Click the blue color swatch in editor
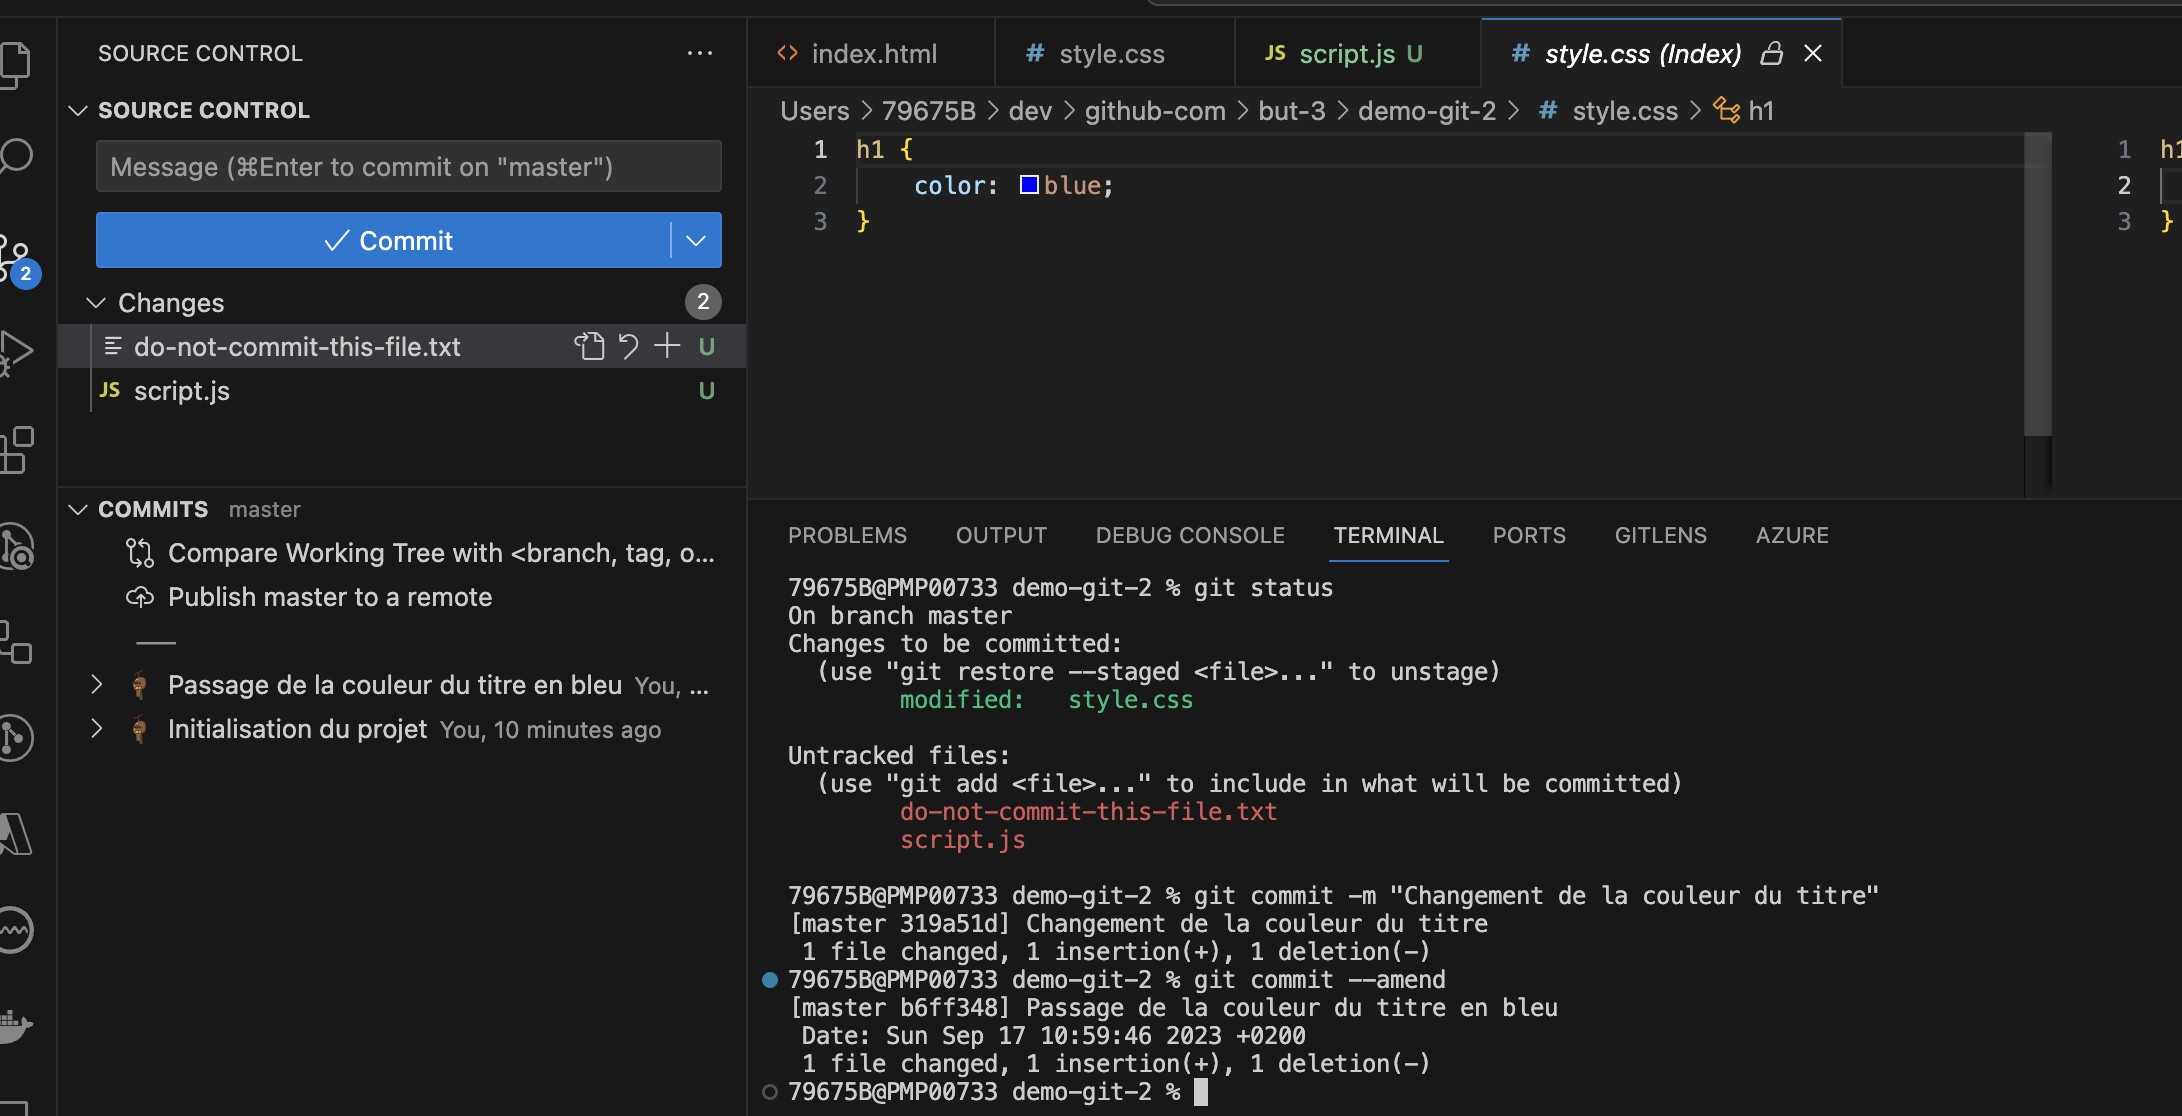Image resolution: width=2182 pixels, height=1116 pixels. 1029,185
